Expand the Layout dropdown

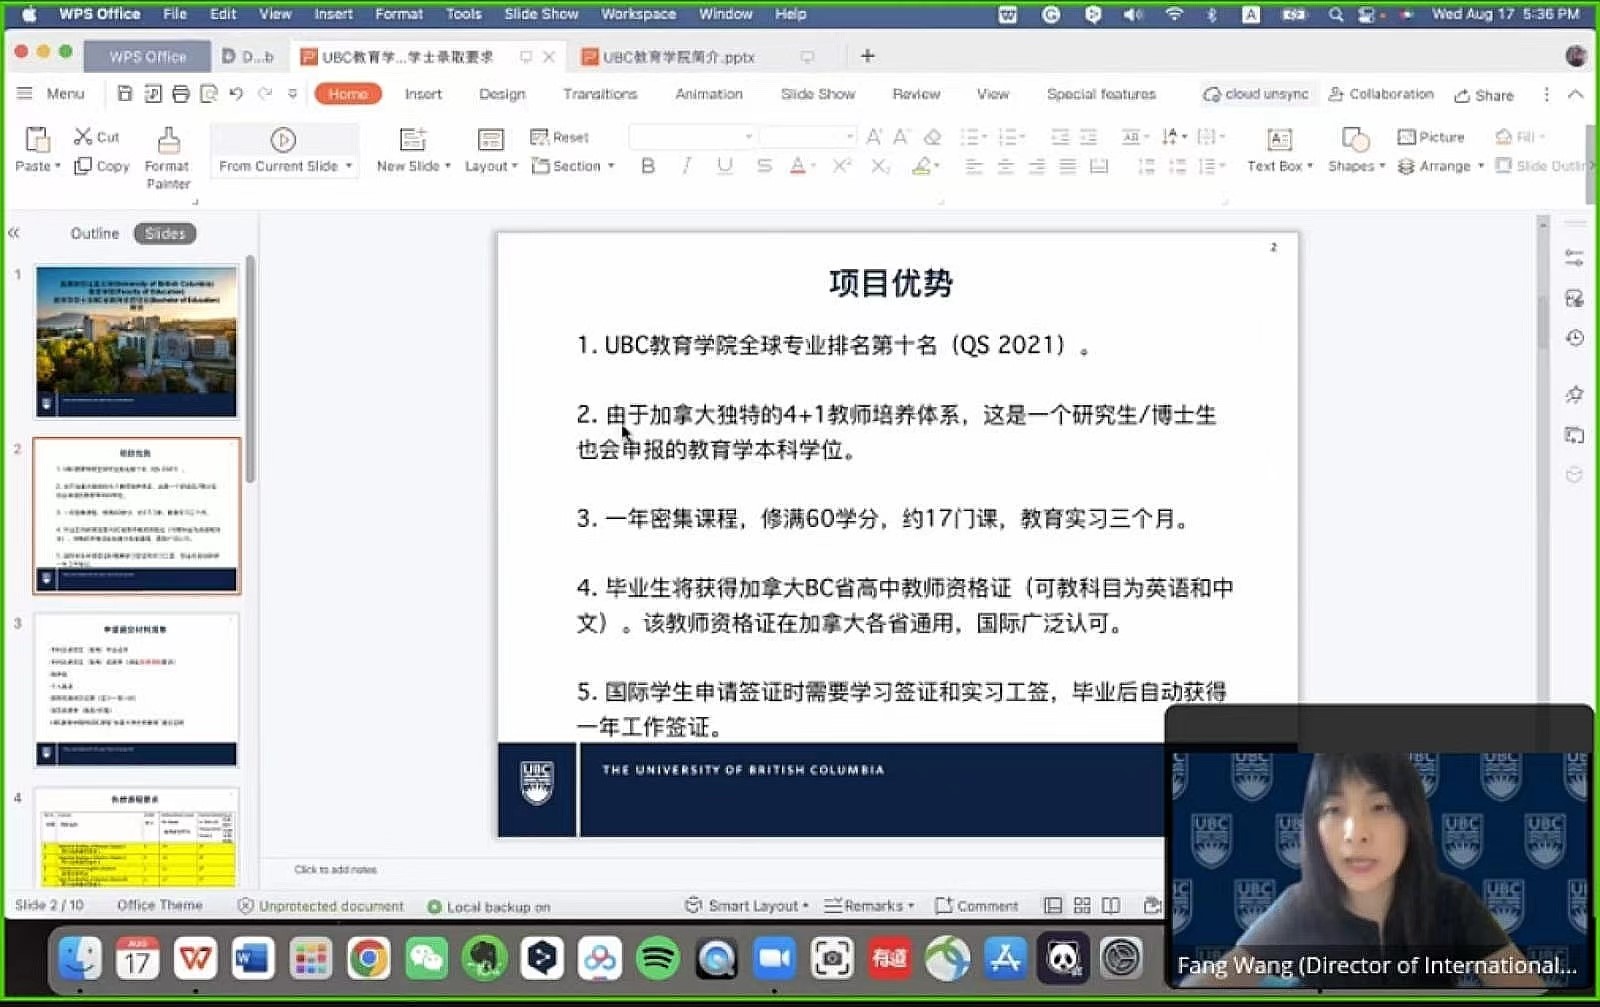[x=491, y=166]
